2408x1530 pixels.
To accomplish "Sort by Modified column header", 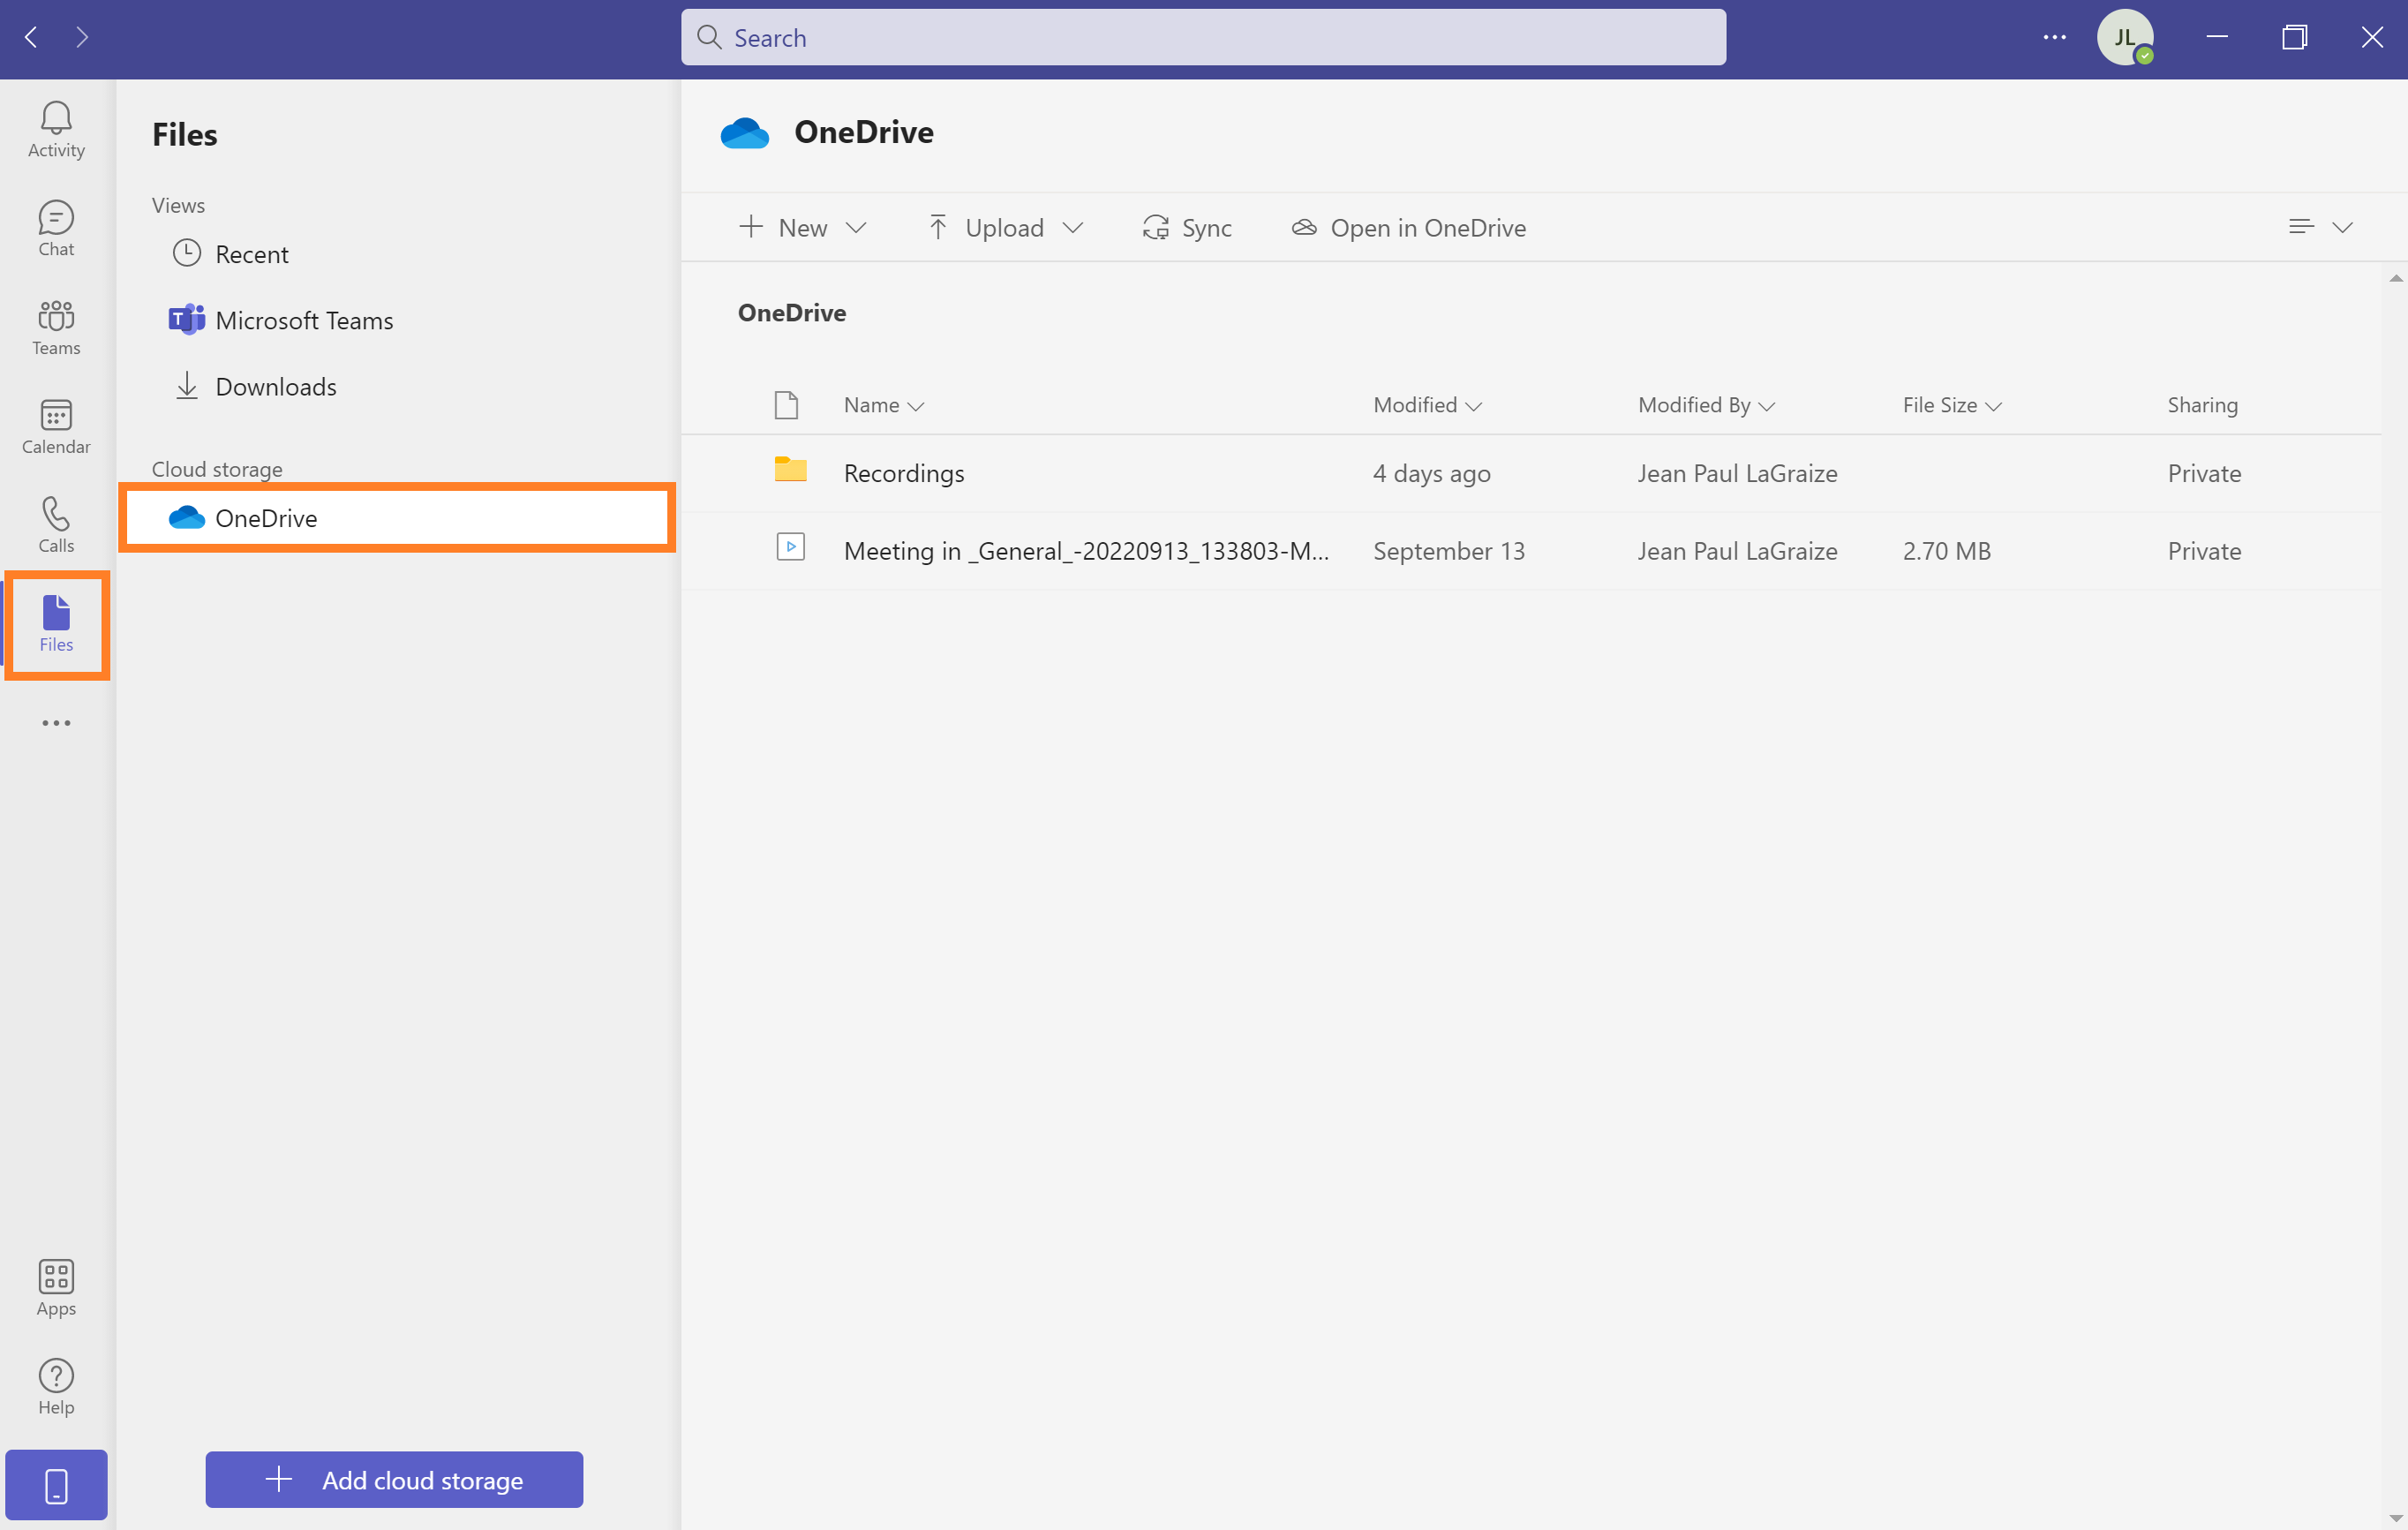I will [1426, 405].
